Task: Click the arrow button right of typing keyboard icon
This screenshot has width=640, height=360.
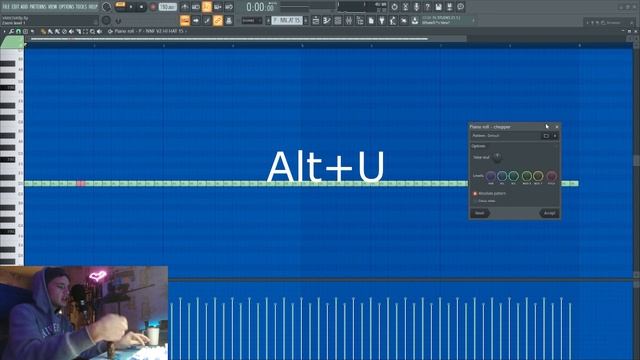Action: pyautogui.click(x=196, y=20)
